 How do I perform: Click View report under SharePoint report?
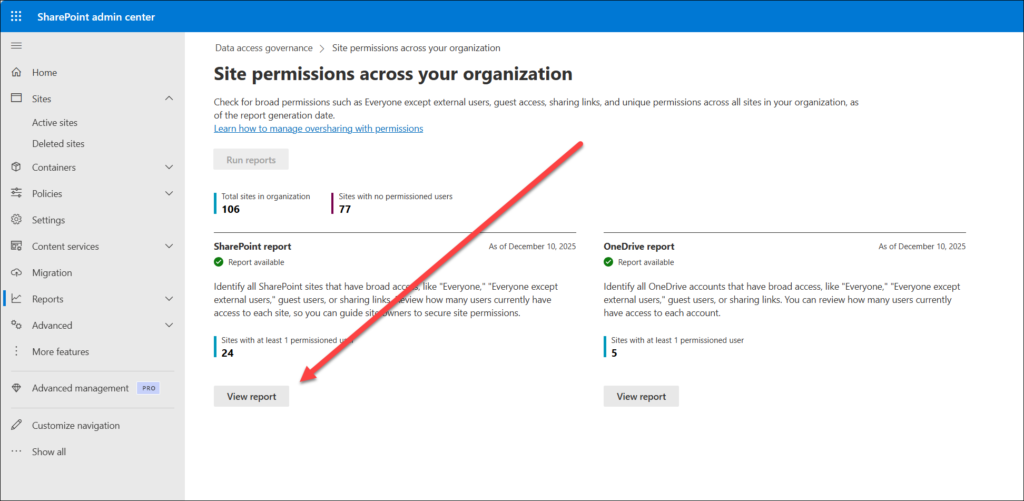[251, 396]
